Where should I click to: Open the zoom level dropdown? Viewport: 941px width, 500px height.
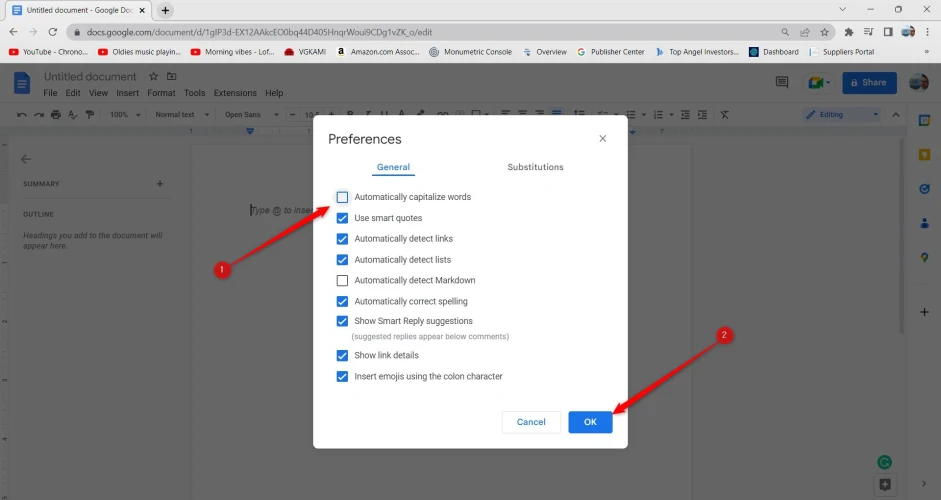tap(124, 115)
